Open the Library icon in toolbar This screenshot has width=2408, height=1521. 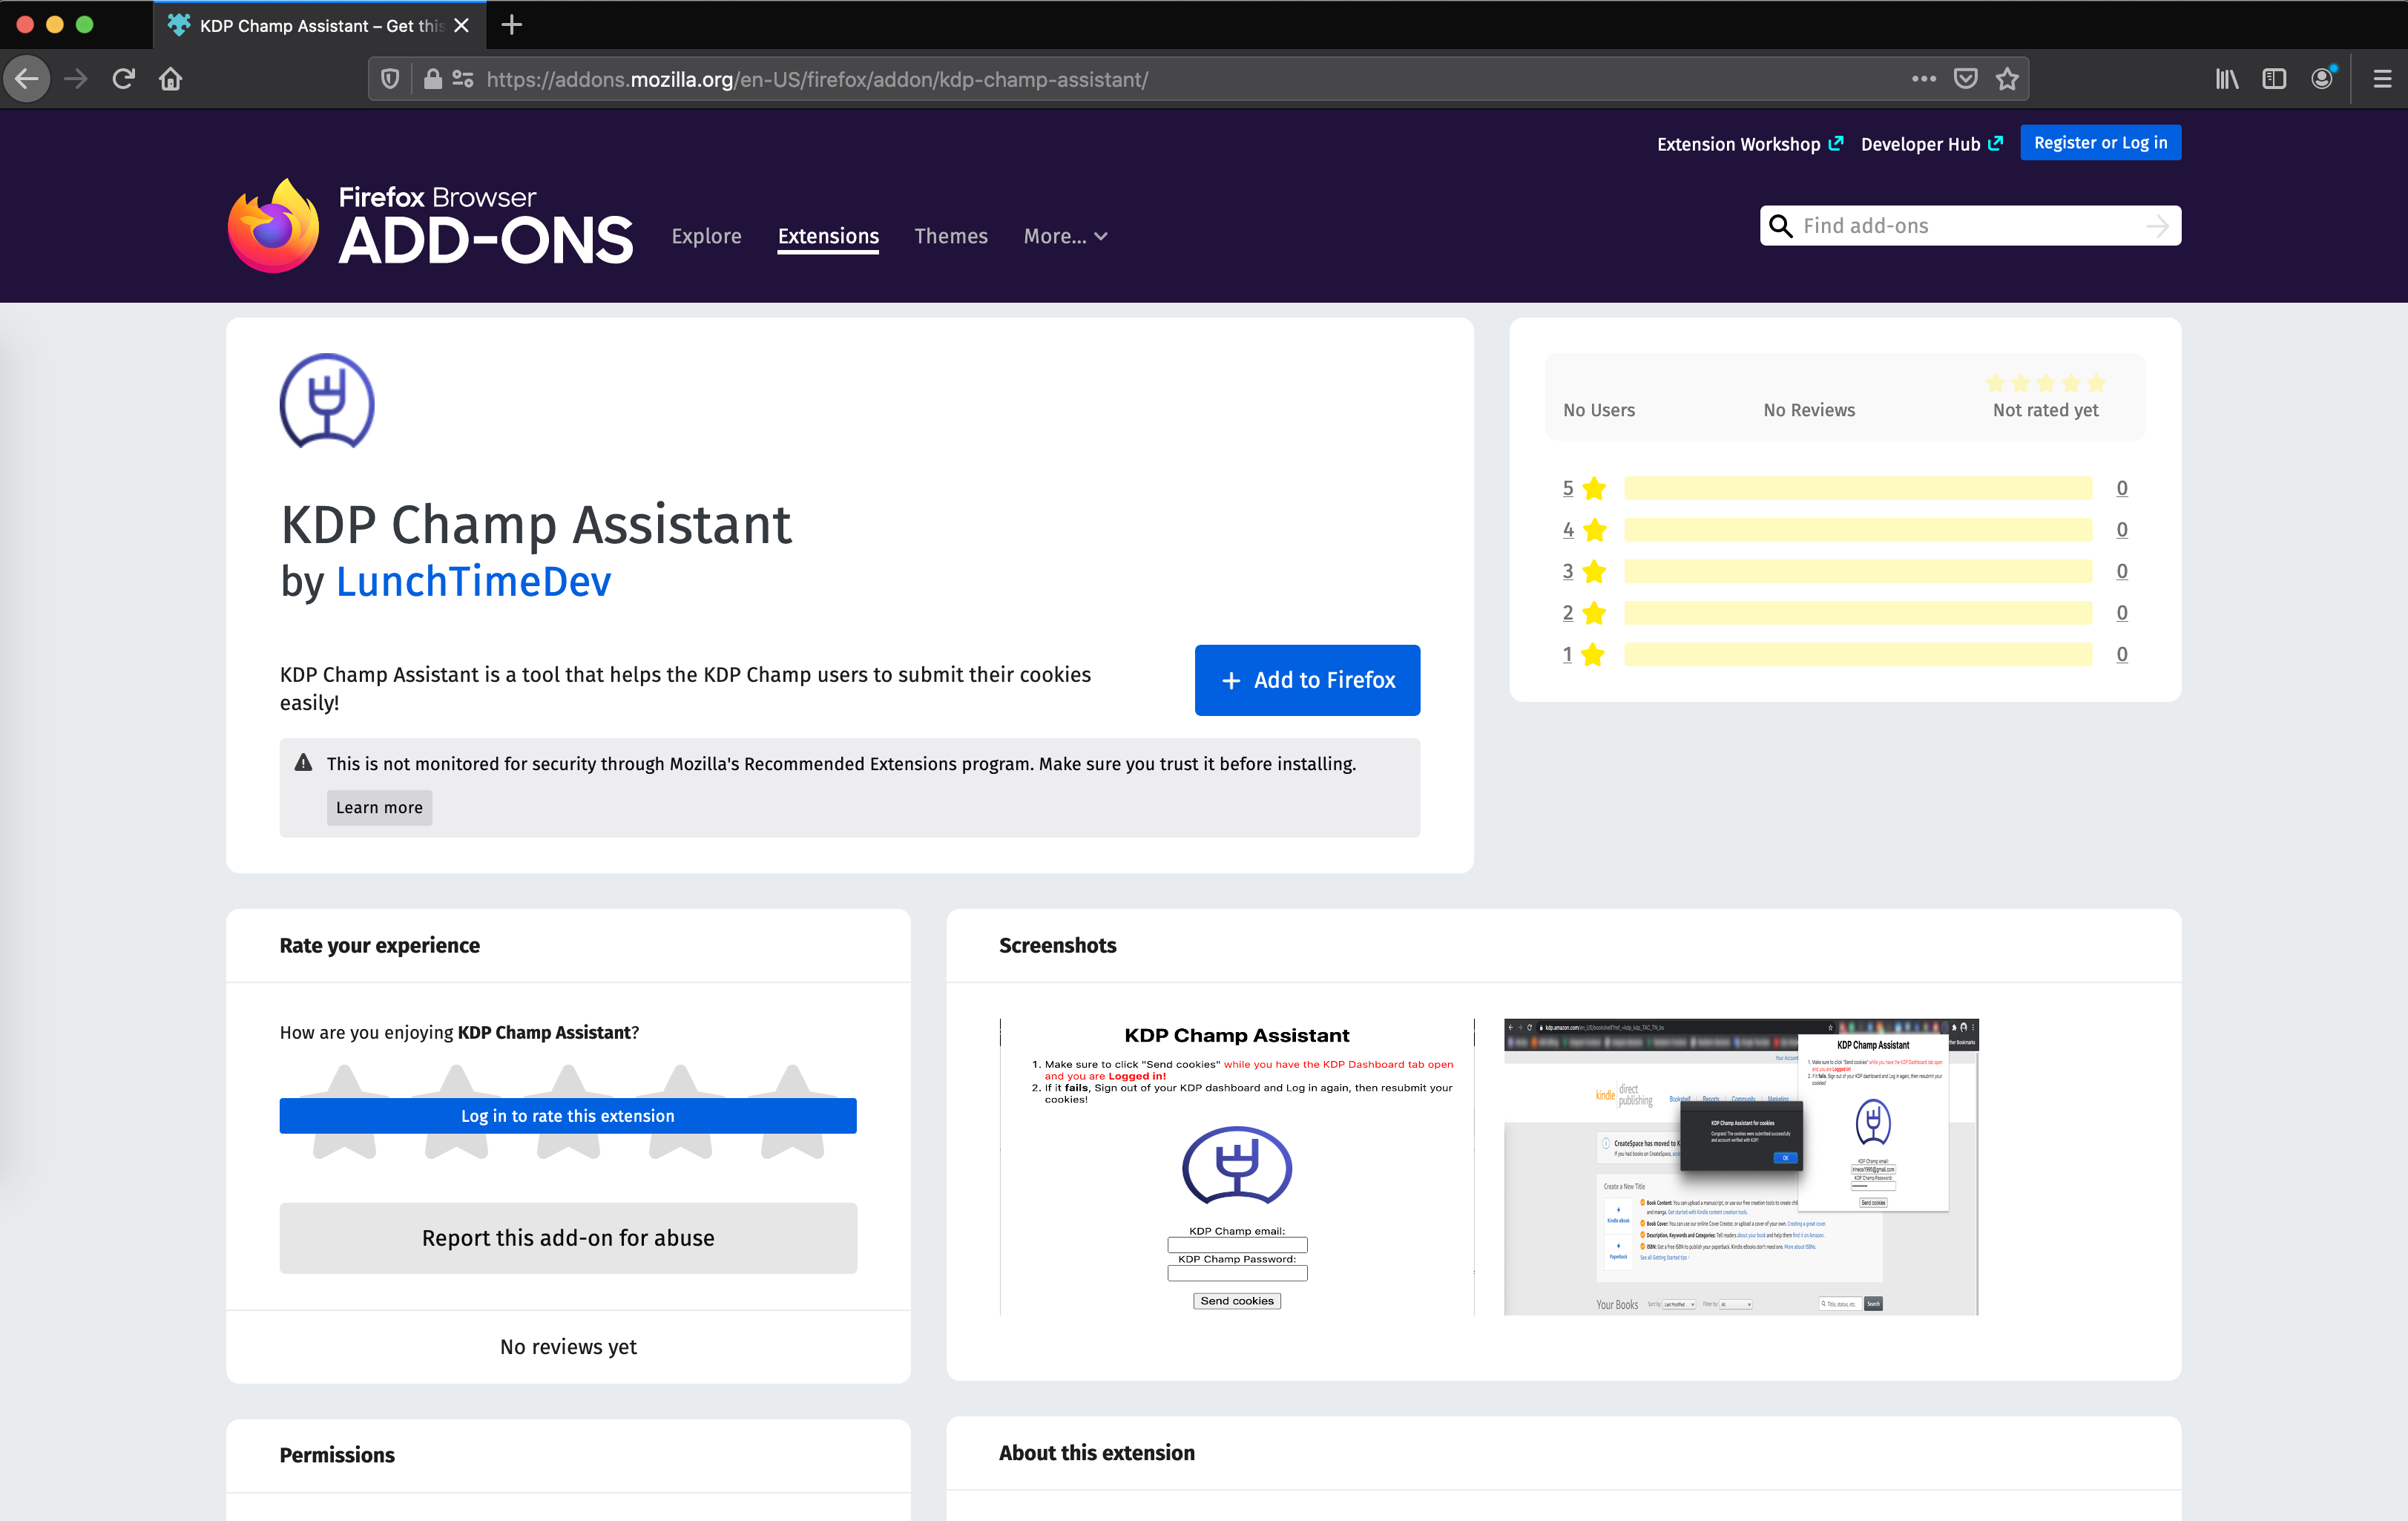(x=2226, y=79)
